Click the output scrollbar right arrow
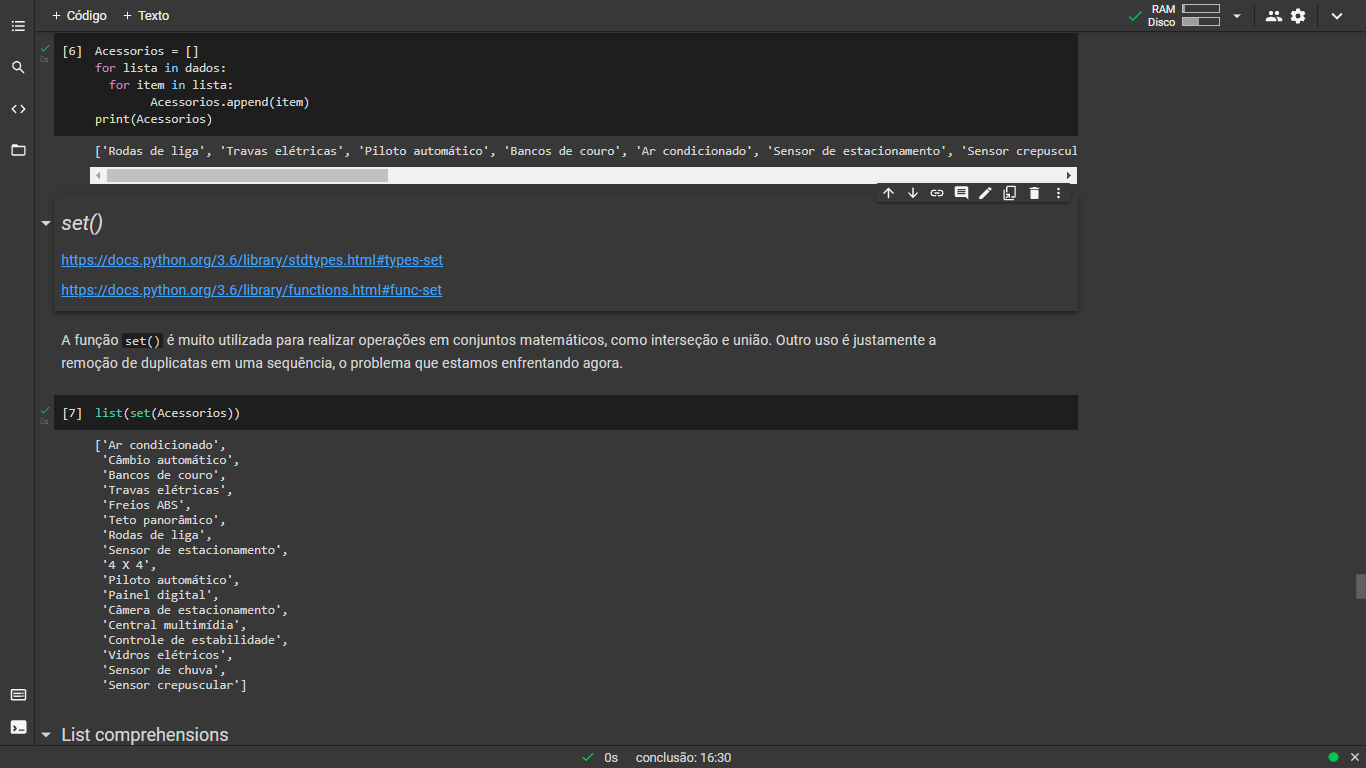Viewport: 1366px width, 768px height. 1069,175
